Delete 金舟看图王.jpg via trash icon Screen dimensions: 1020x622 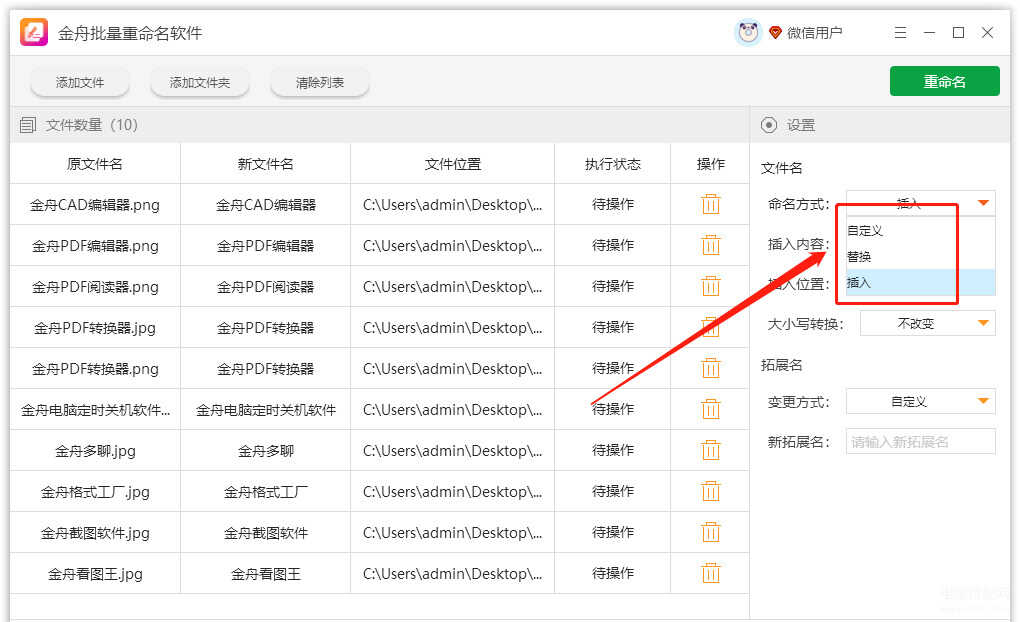click(710, 573)
